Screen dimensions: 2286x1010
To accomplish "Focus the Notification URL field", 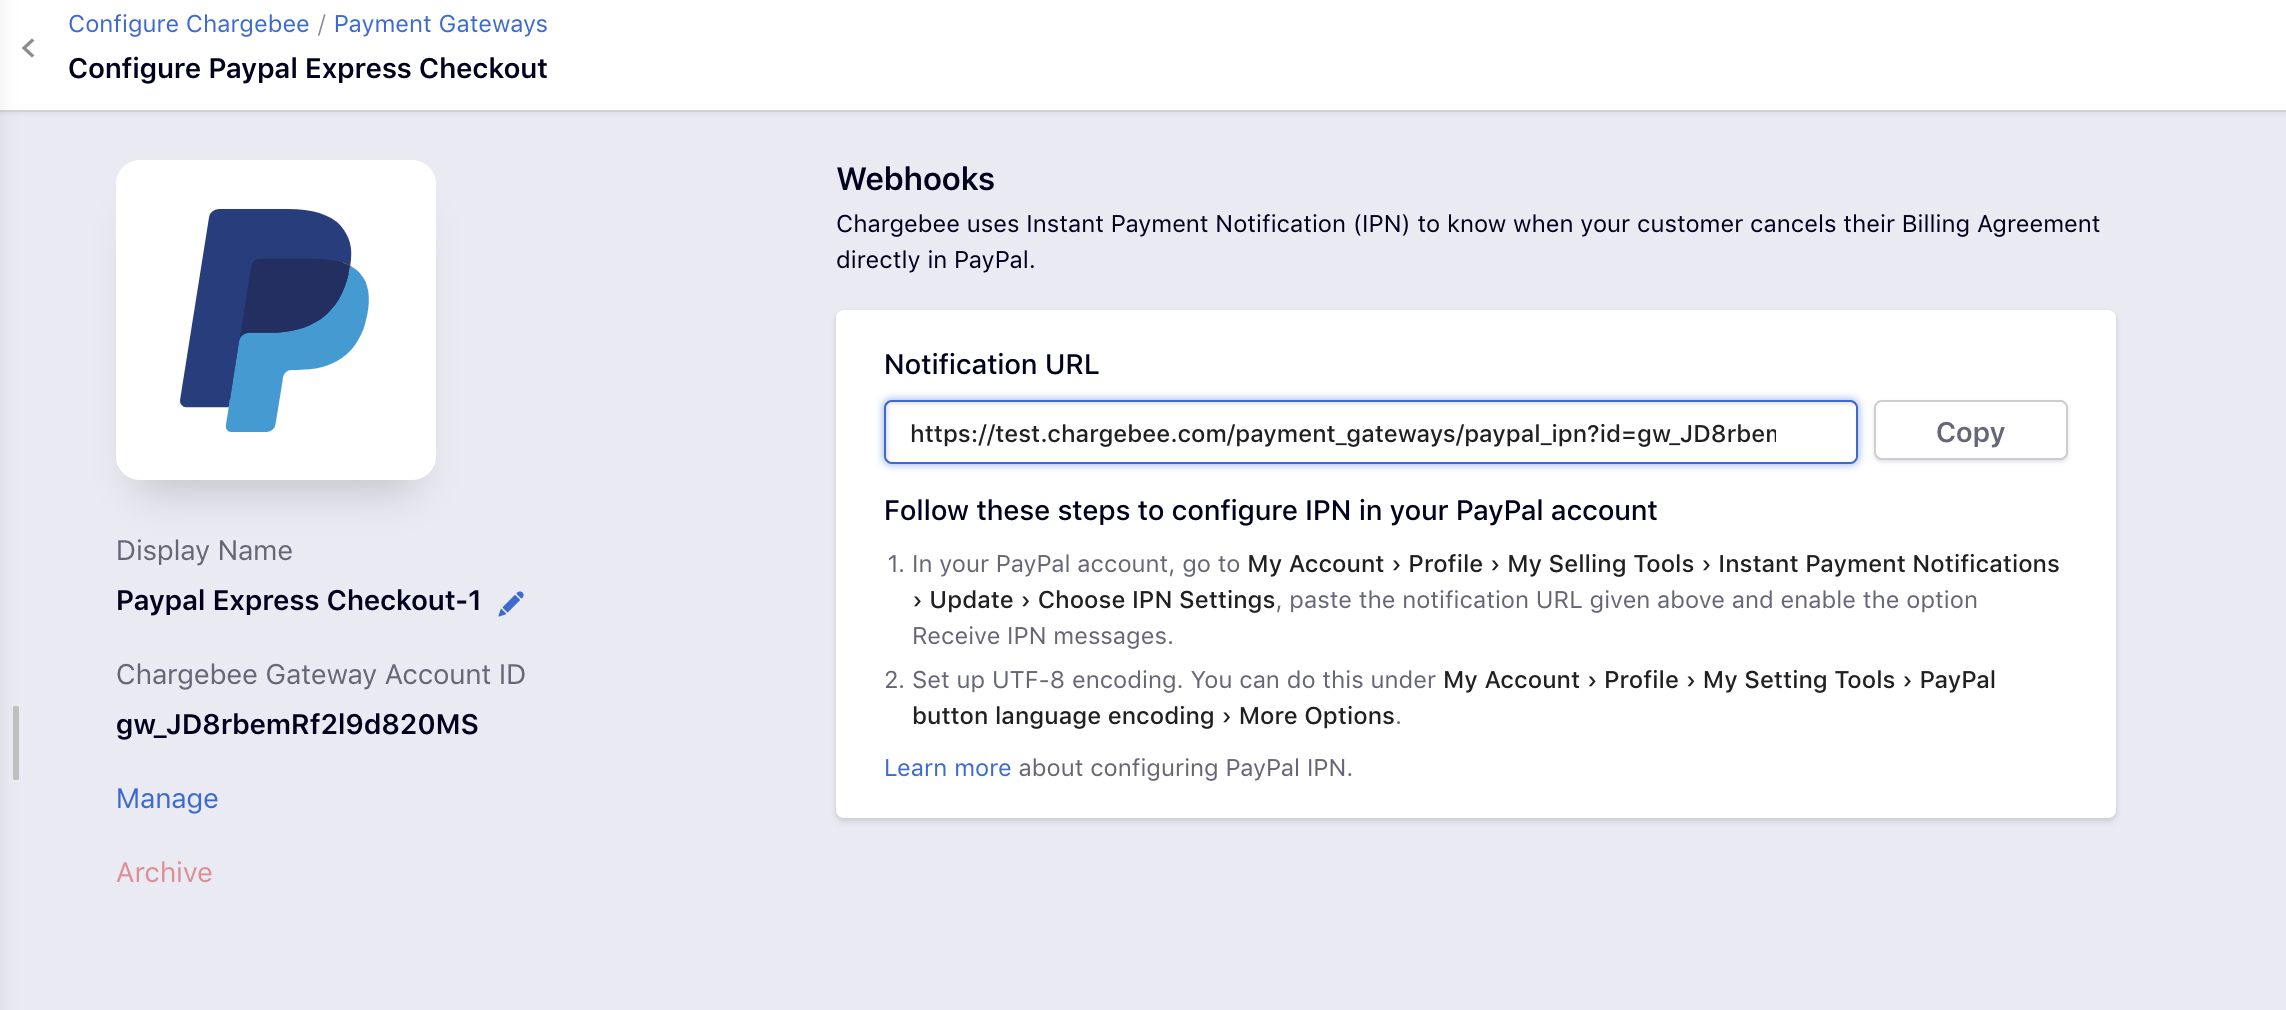I will click(1370, 432).
